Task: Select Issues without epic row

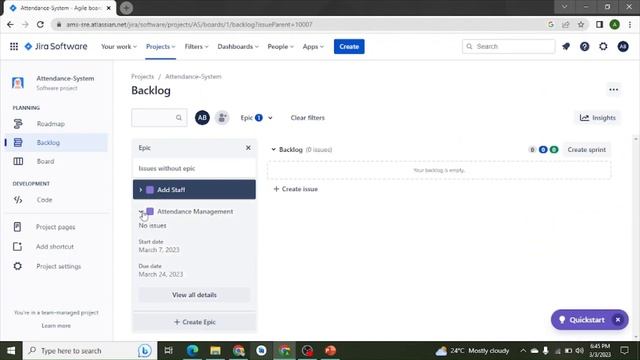Action: [x=194, y=168]
